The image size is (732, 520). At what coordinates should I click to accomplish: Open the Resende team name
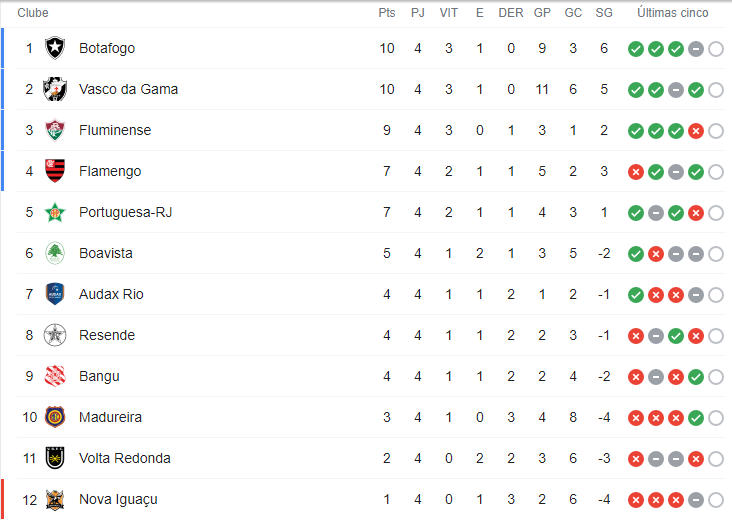tap(107, 335)
